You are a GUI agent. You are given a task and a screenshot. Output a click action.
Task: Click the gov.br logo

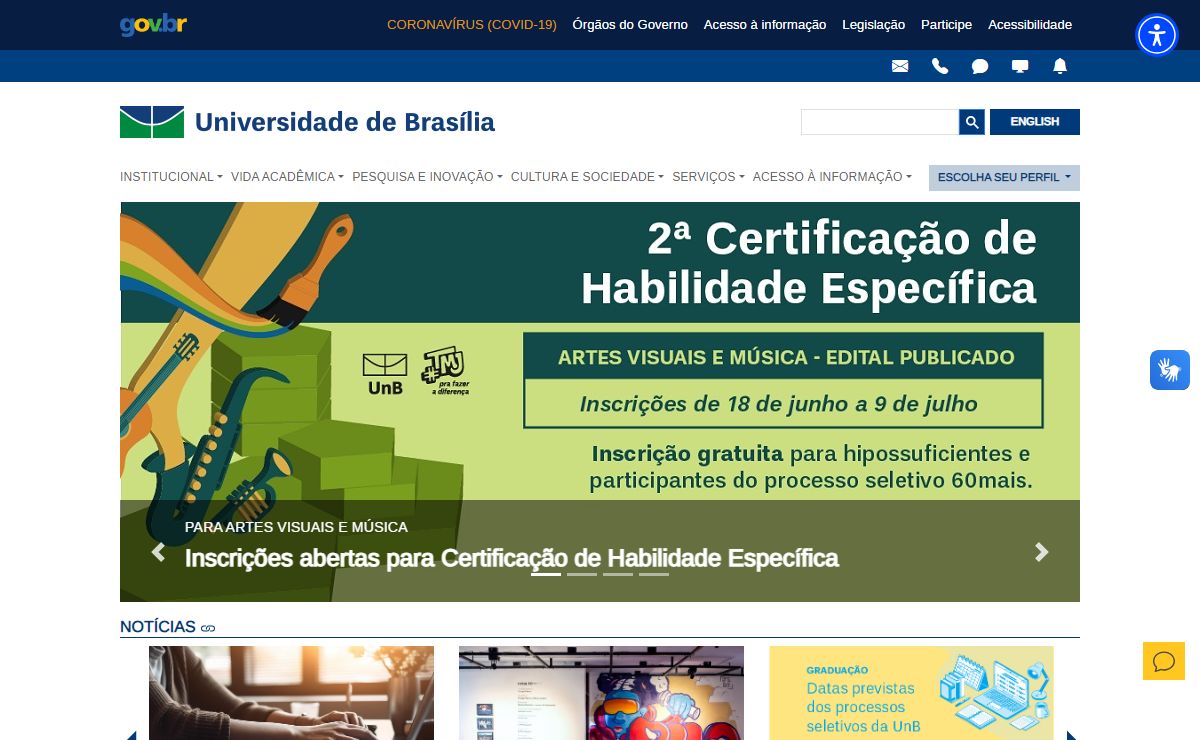click(153, 25)
